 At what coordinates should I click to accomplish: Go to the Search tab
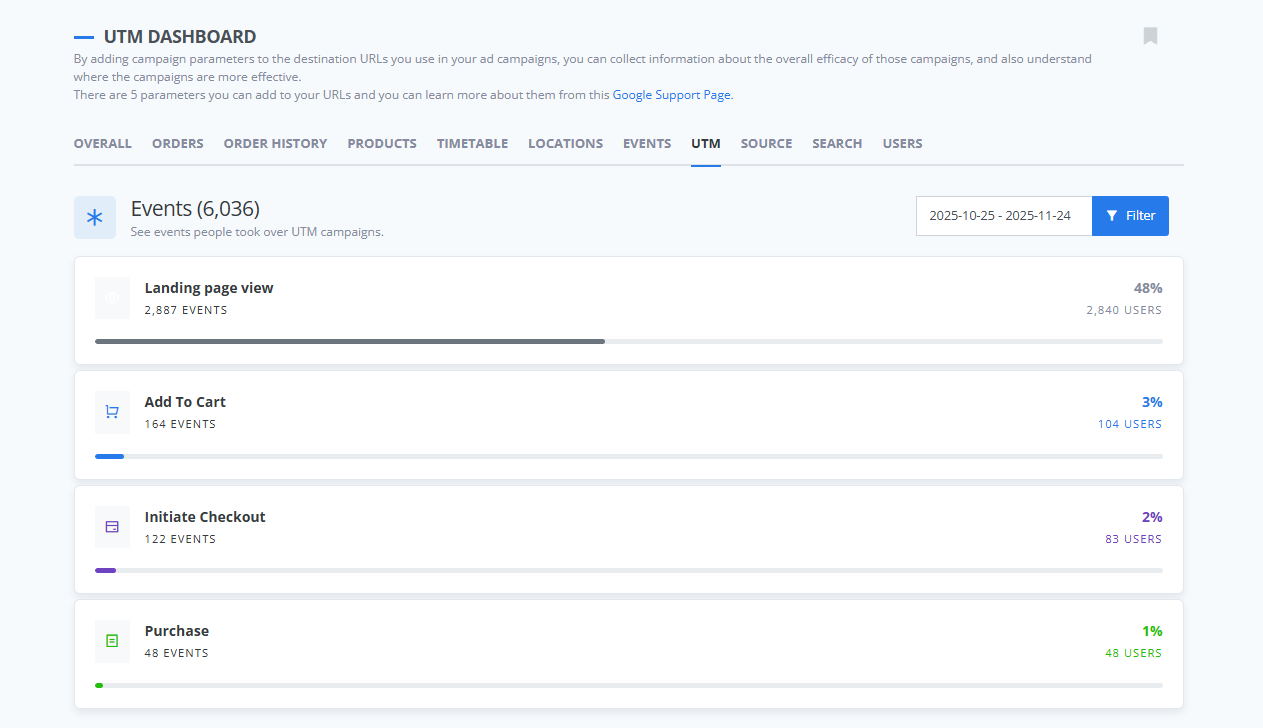coord(837,144)
